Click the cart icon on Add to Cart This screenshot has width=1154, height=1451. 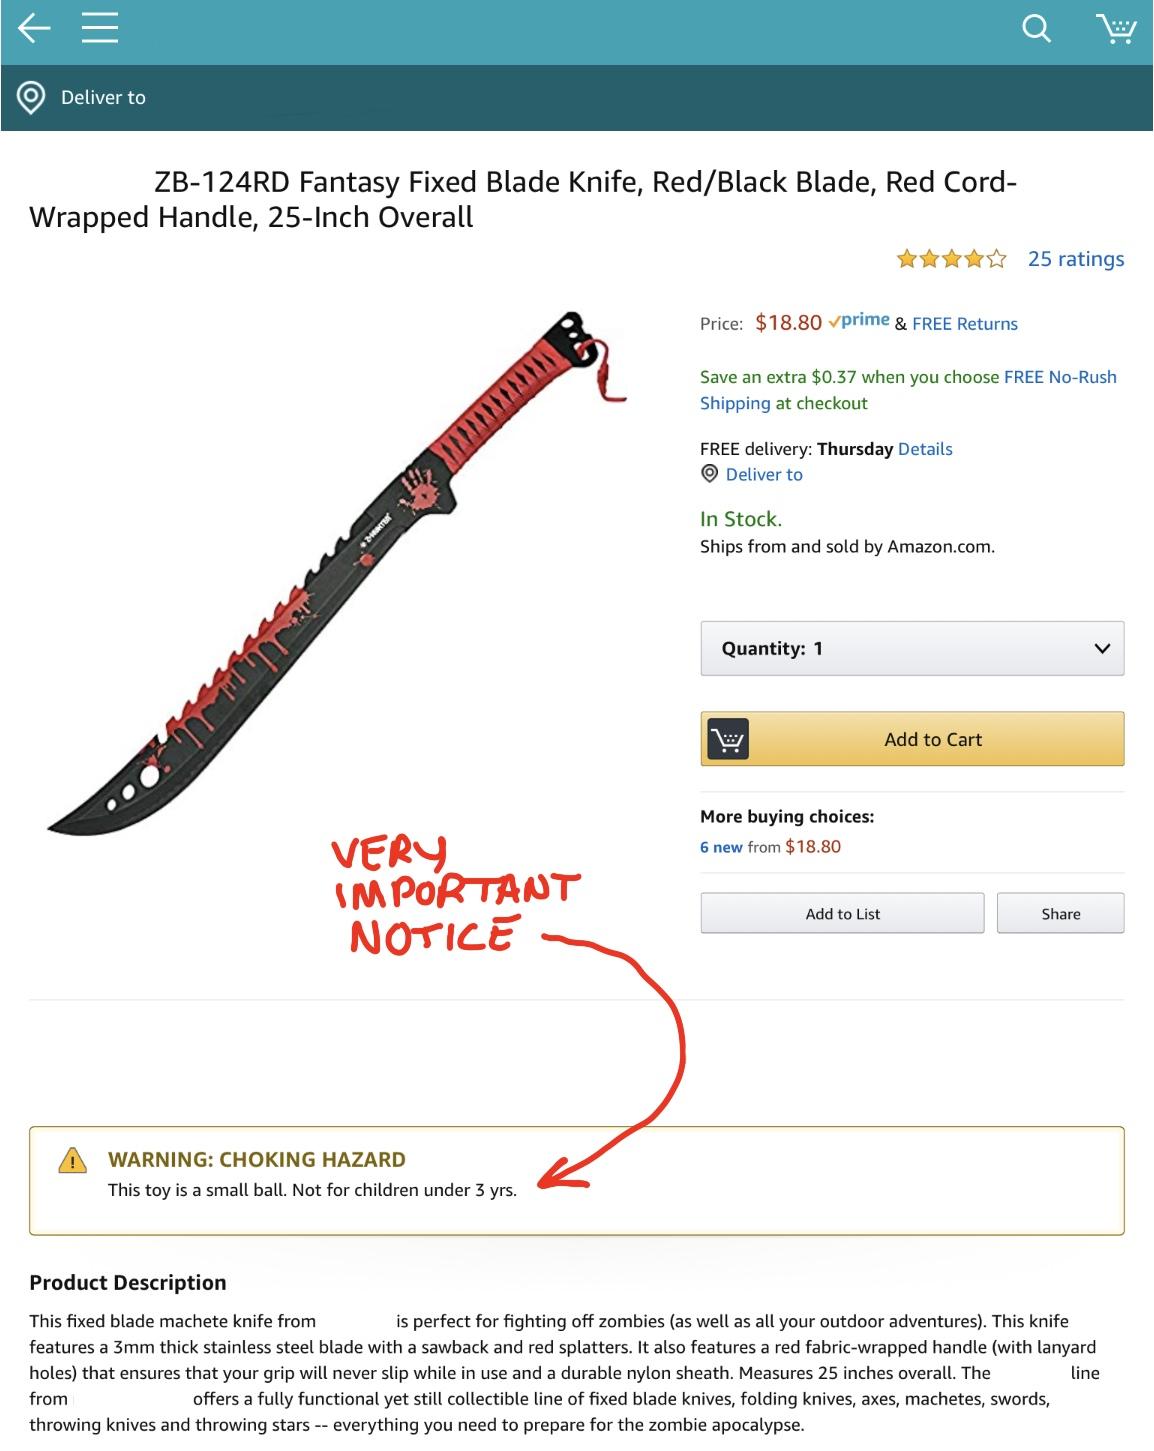[728, 740]
